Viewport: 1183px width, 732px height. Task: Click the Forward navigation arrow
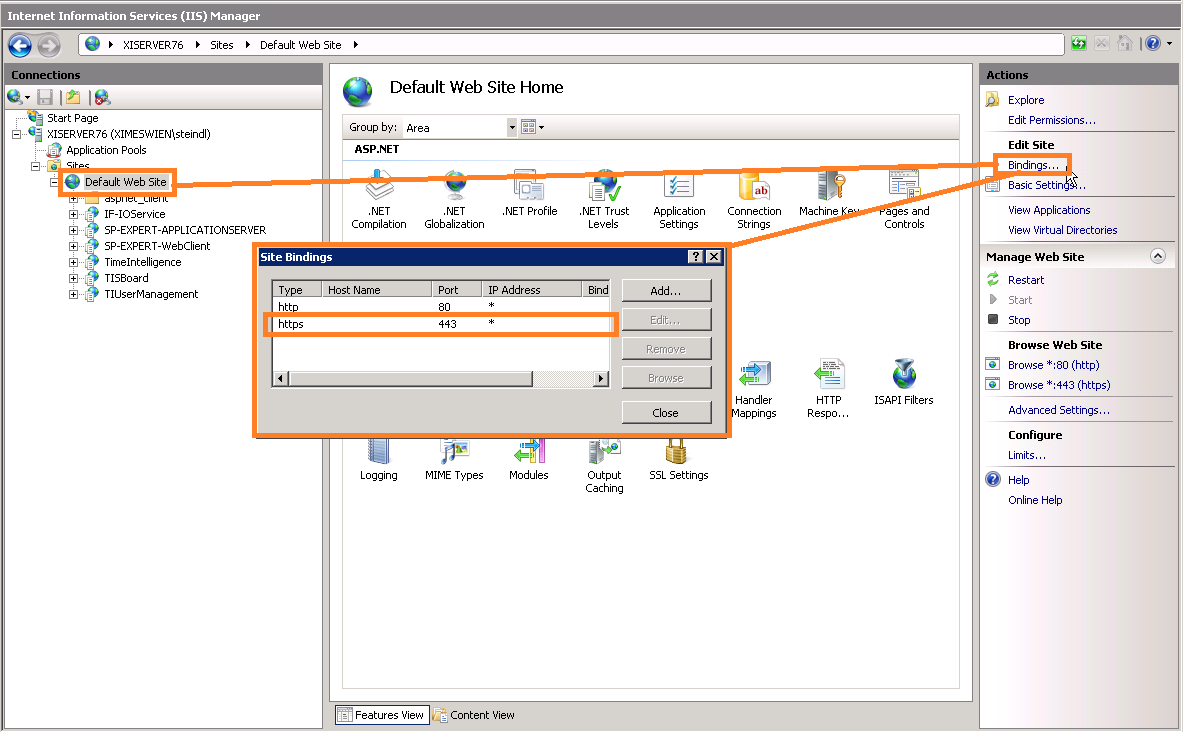point(49,45)
